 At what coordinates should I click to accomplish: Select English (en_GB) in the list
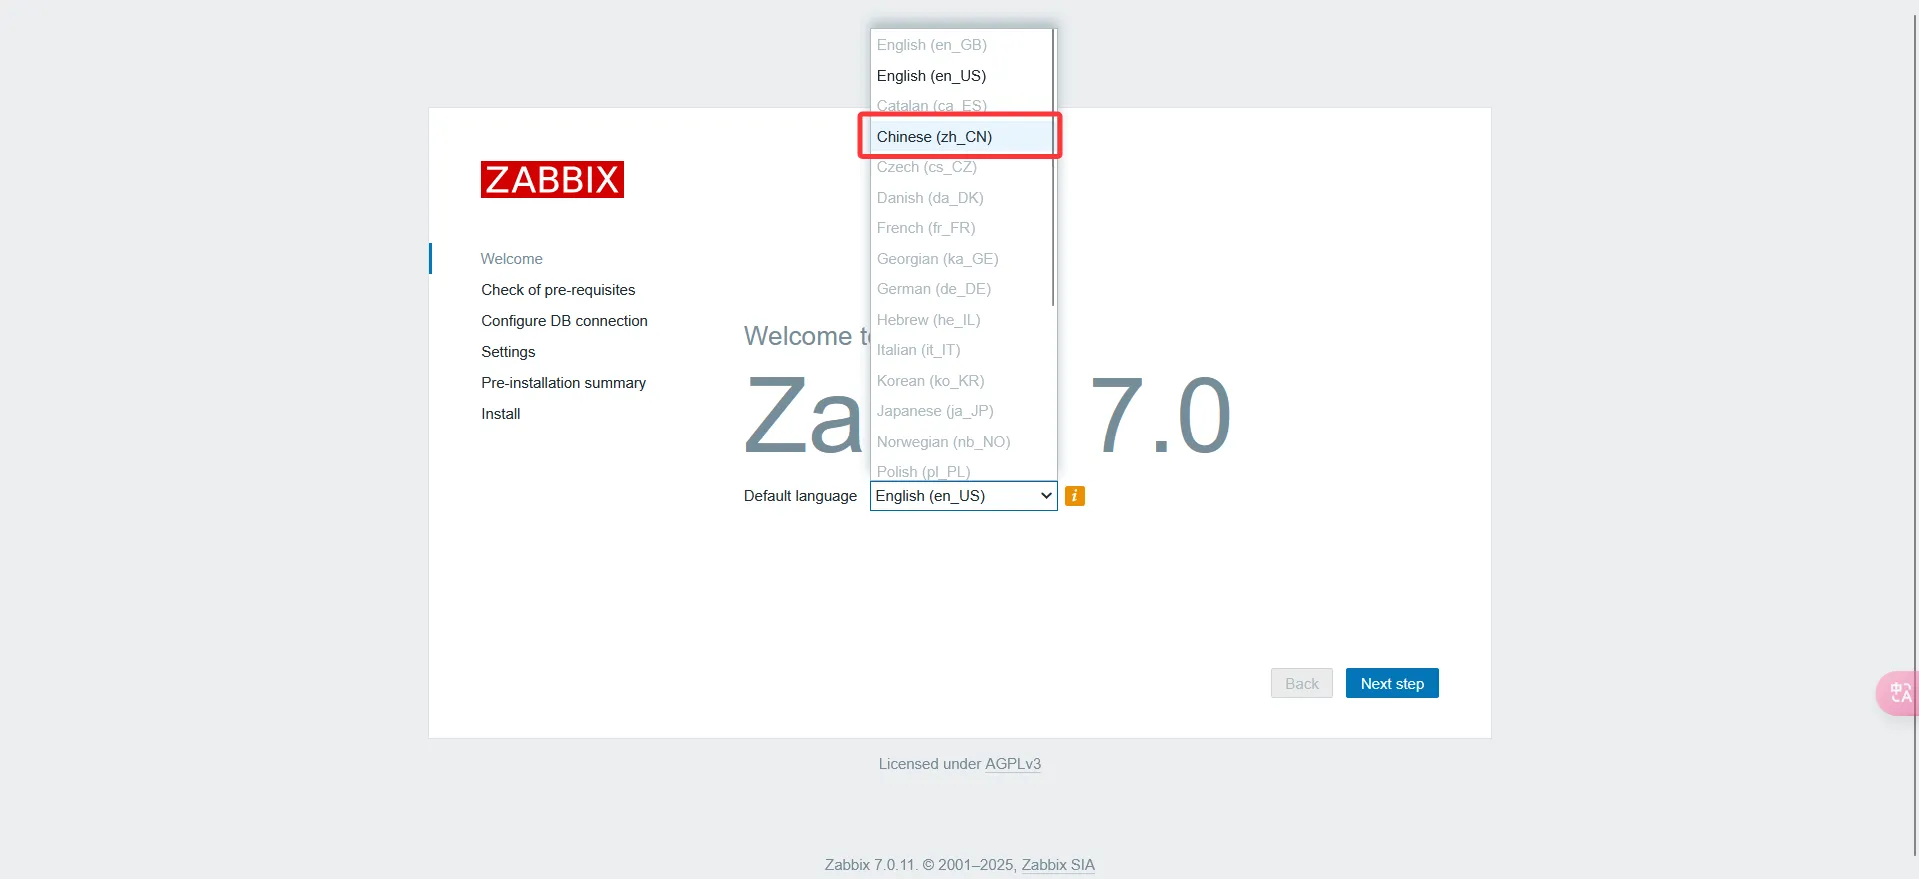[x=961, y=45]
